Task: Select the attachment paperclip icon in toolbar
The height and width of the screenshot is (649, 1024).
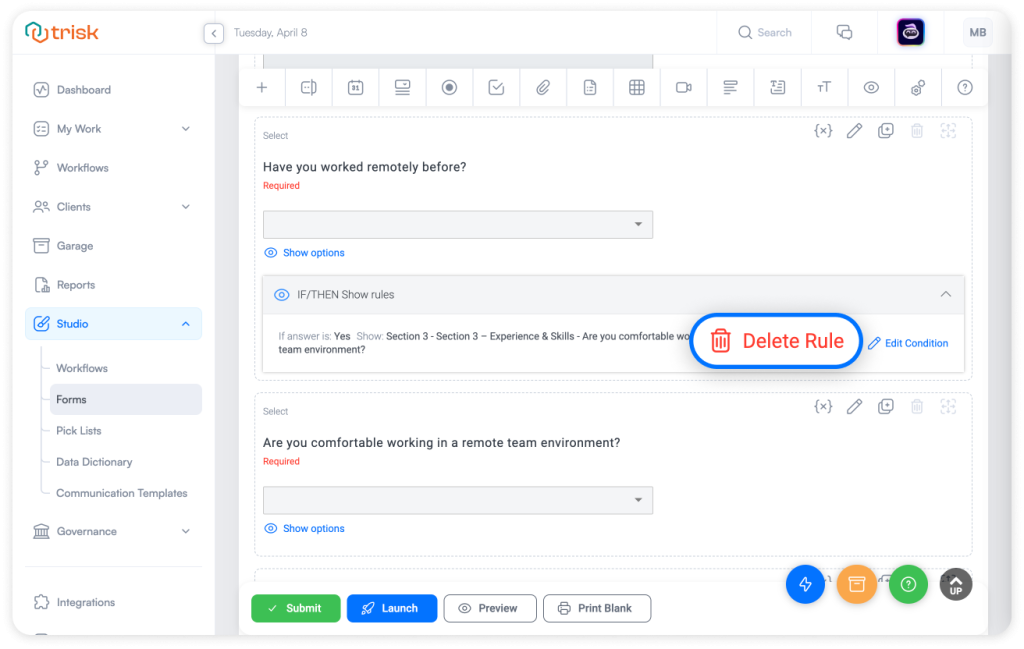Action: pyautogui.click(x=543, y=88)
